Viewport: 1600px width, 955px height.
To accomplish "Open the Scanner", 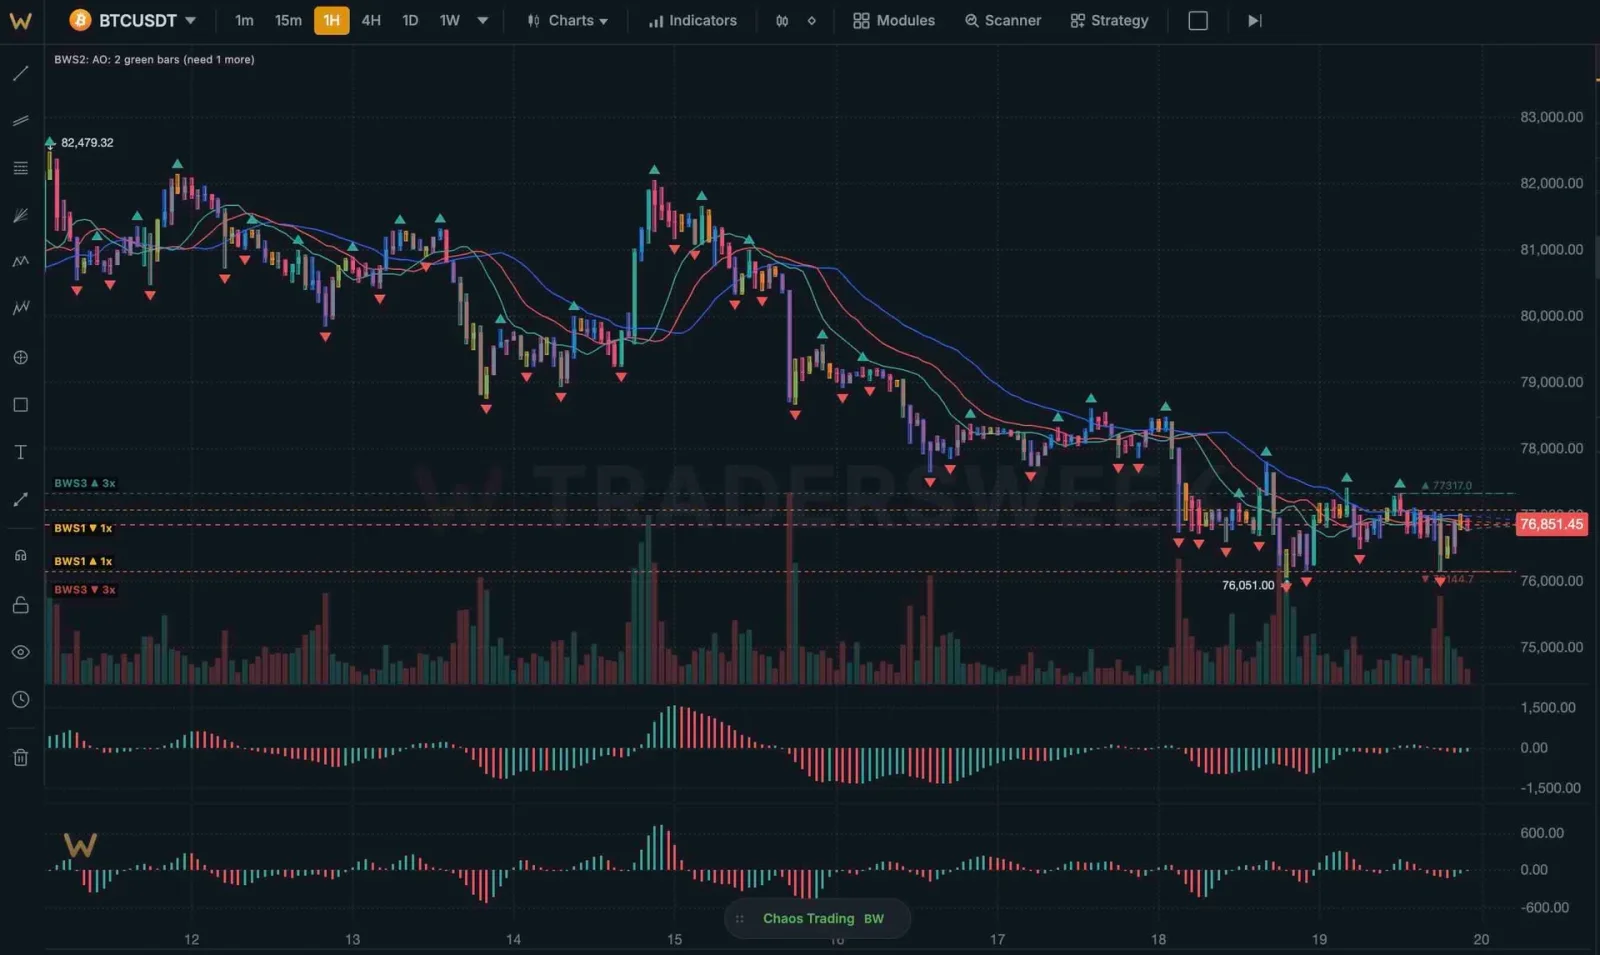I will click(1003, 20).
